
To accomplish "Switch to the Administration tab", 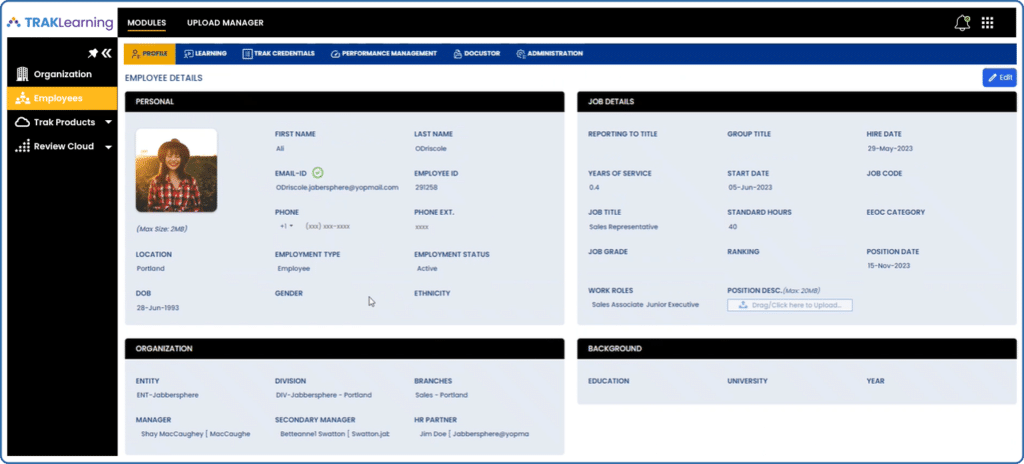I will point(549,54).
